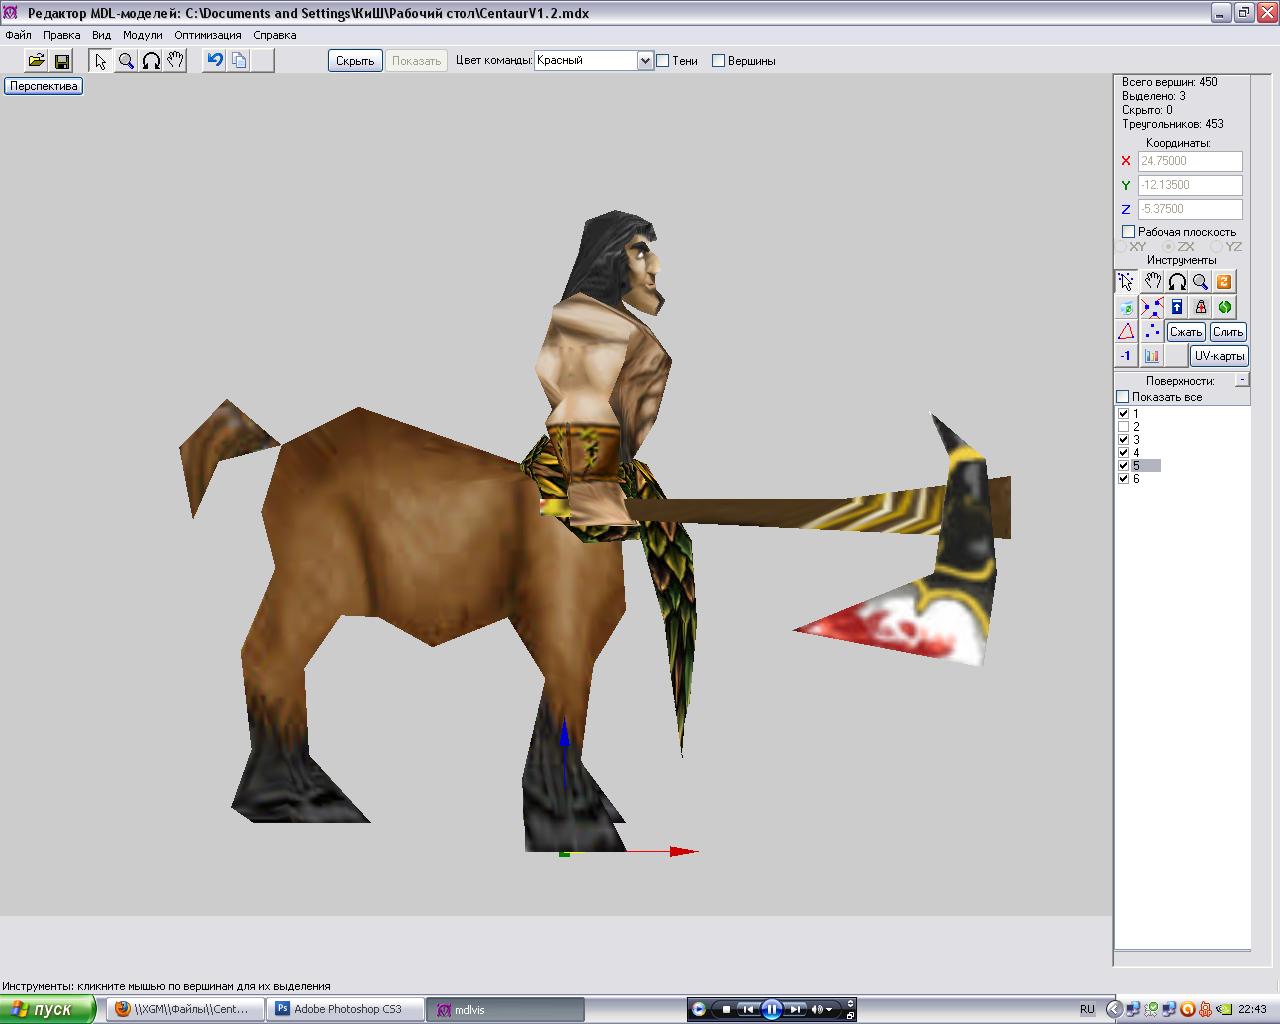Pick the rotate tool in Инструменты panel
The height and width of the screenshot is (1024, 1280).
(x=1176, y=282)
